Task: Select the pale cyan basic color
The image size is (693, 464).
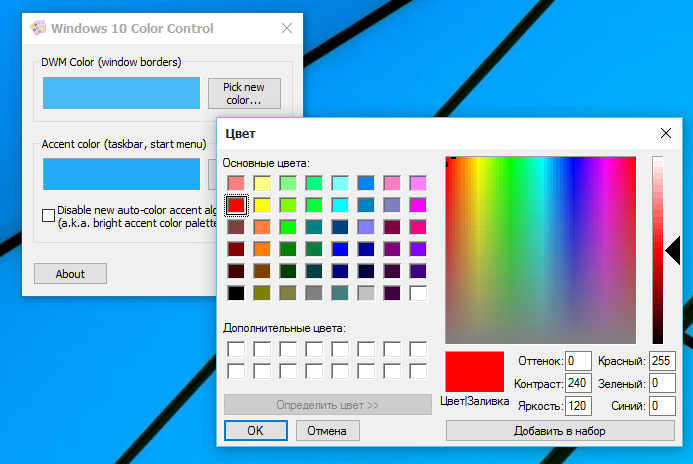Action: point(340,183)
